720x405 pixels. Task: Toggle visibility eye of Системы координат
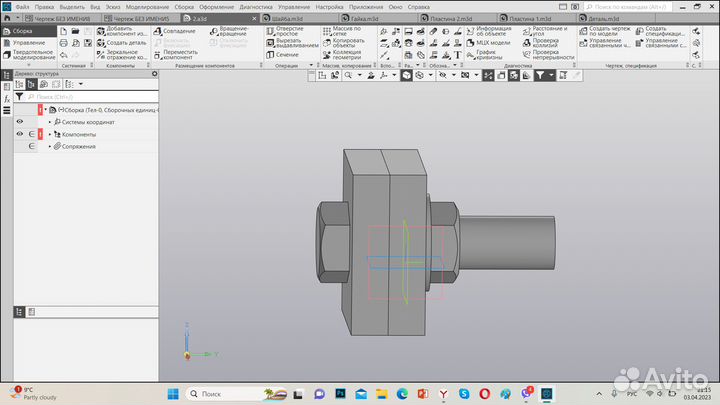19,122
